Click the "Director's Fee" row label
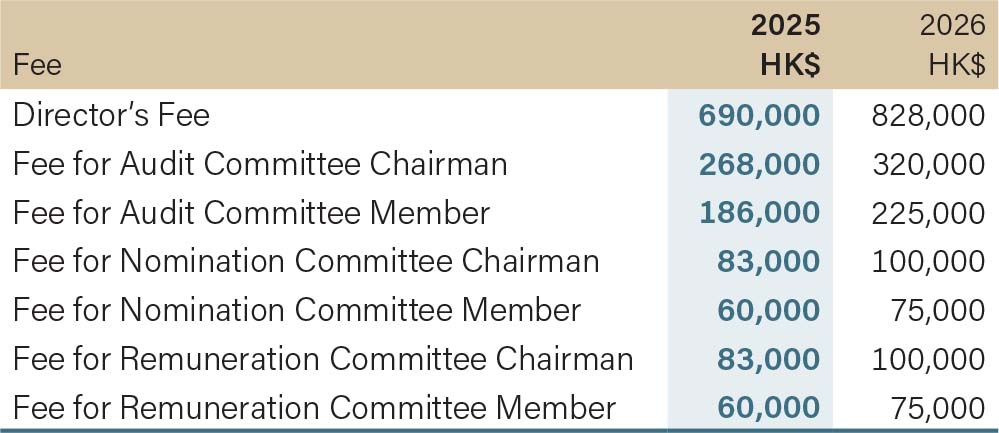 tap(111, 115)
